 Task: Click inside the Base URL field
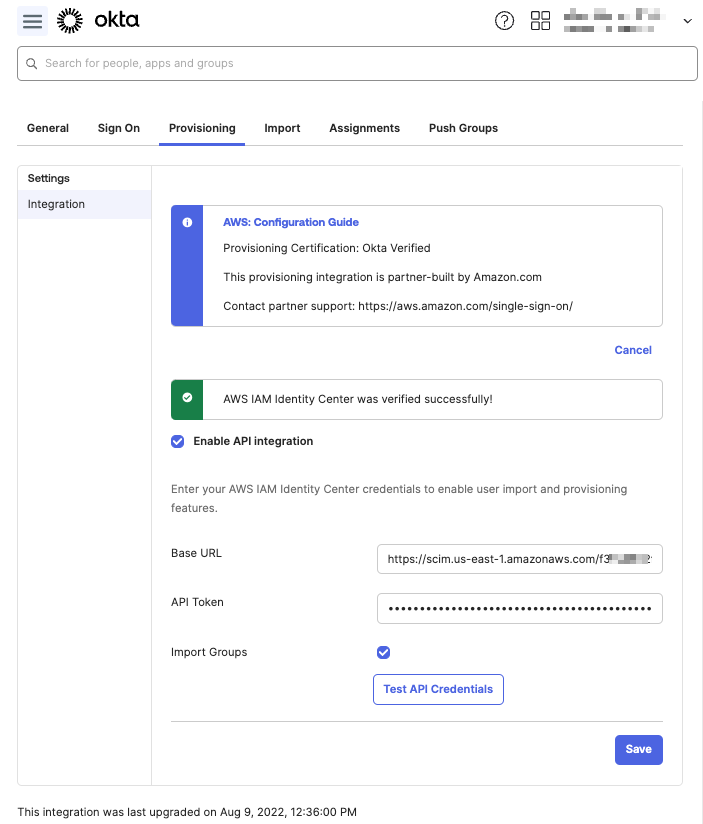pos(519,559)
